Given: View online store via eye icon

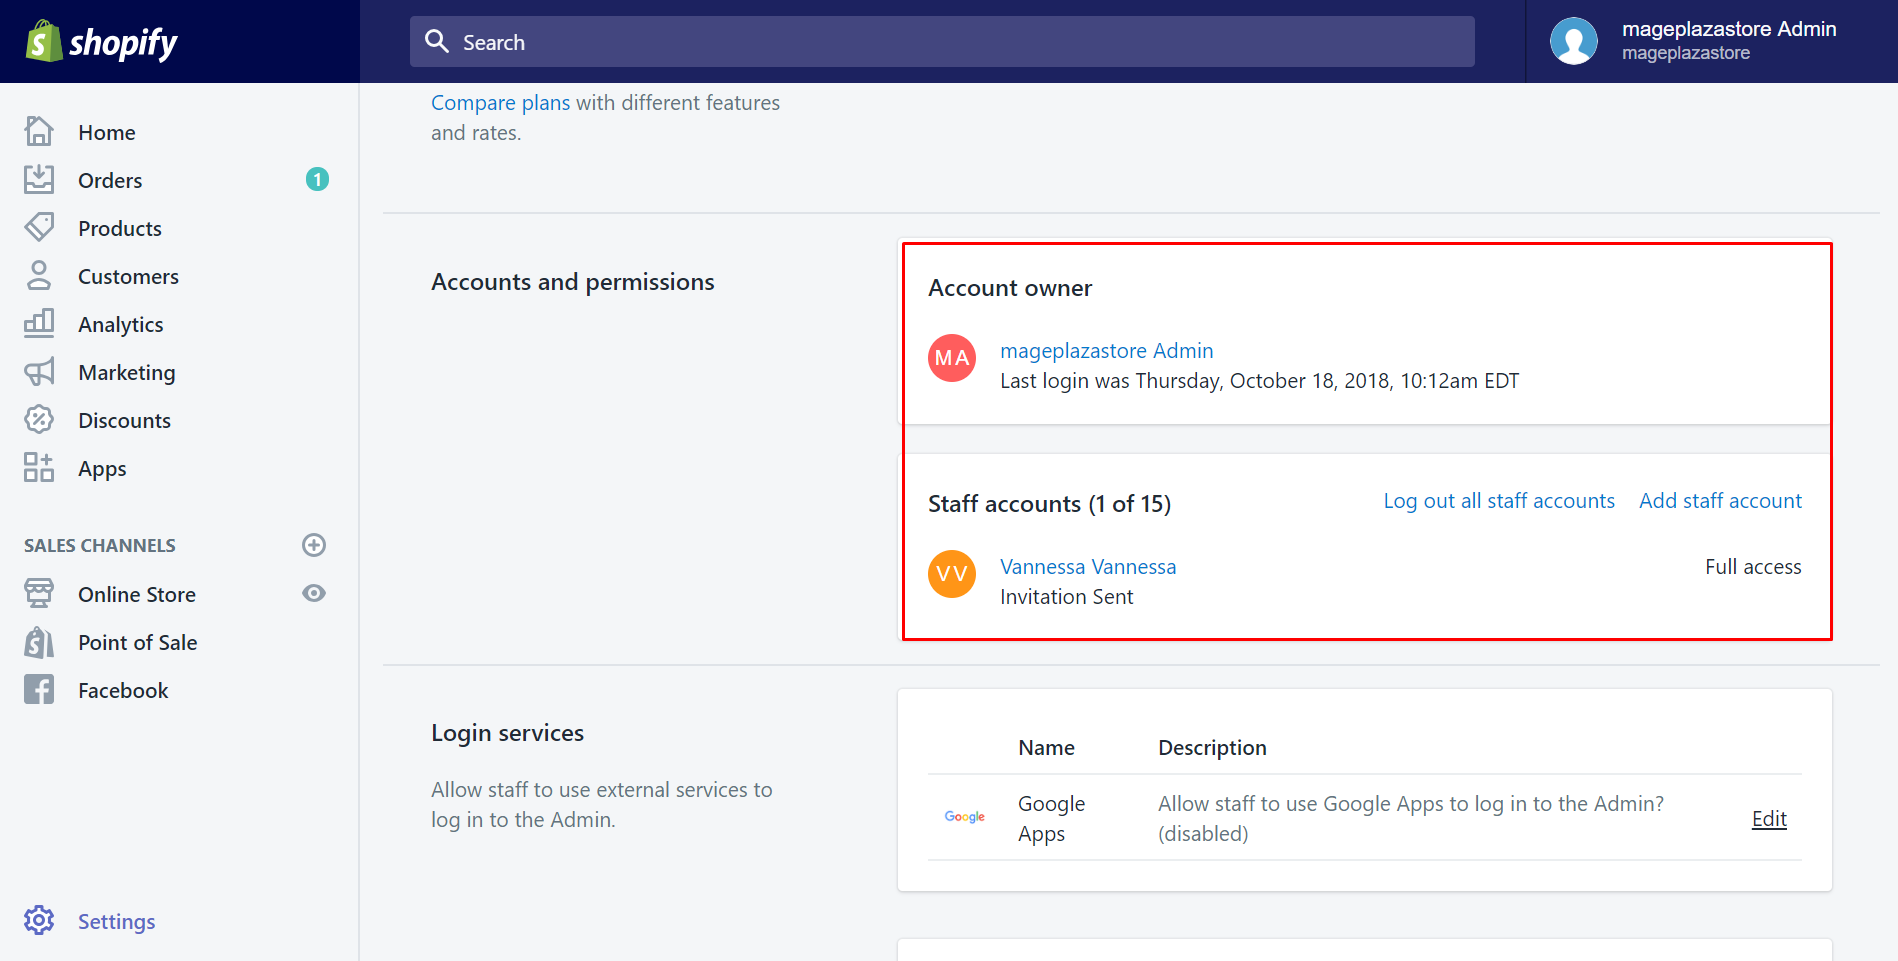Looking at the screenshot, I should (x=314, y=594).
